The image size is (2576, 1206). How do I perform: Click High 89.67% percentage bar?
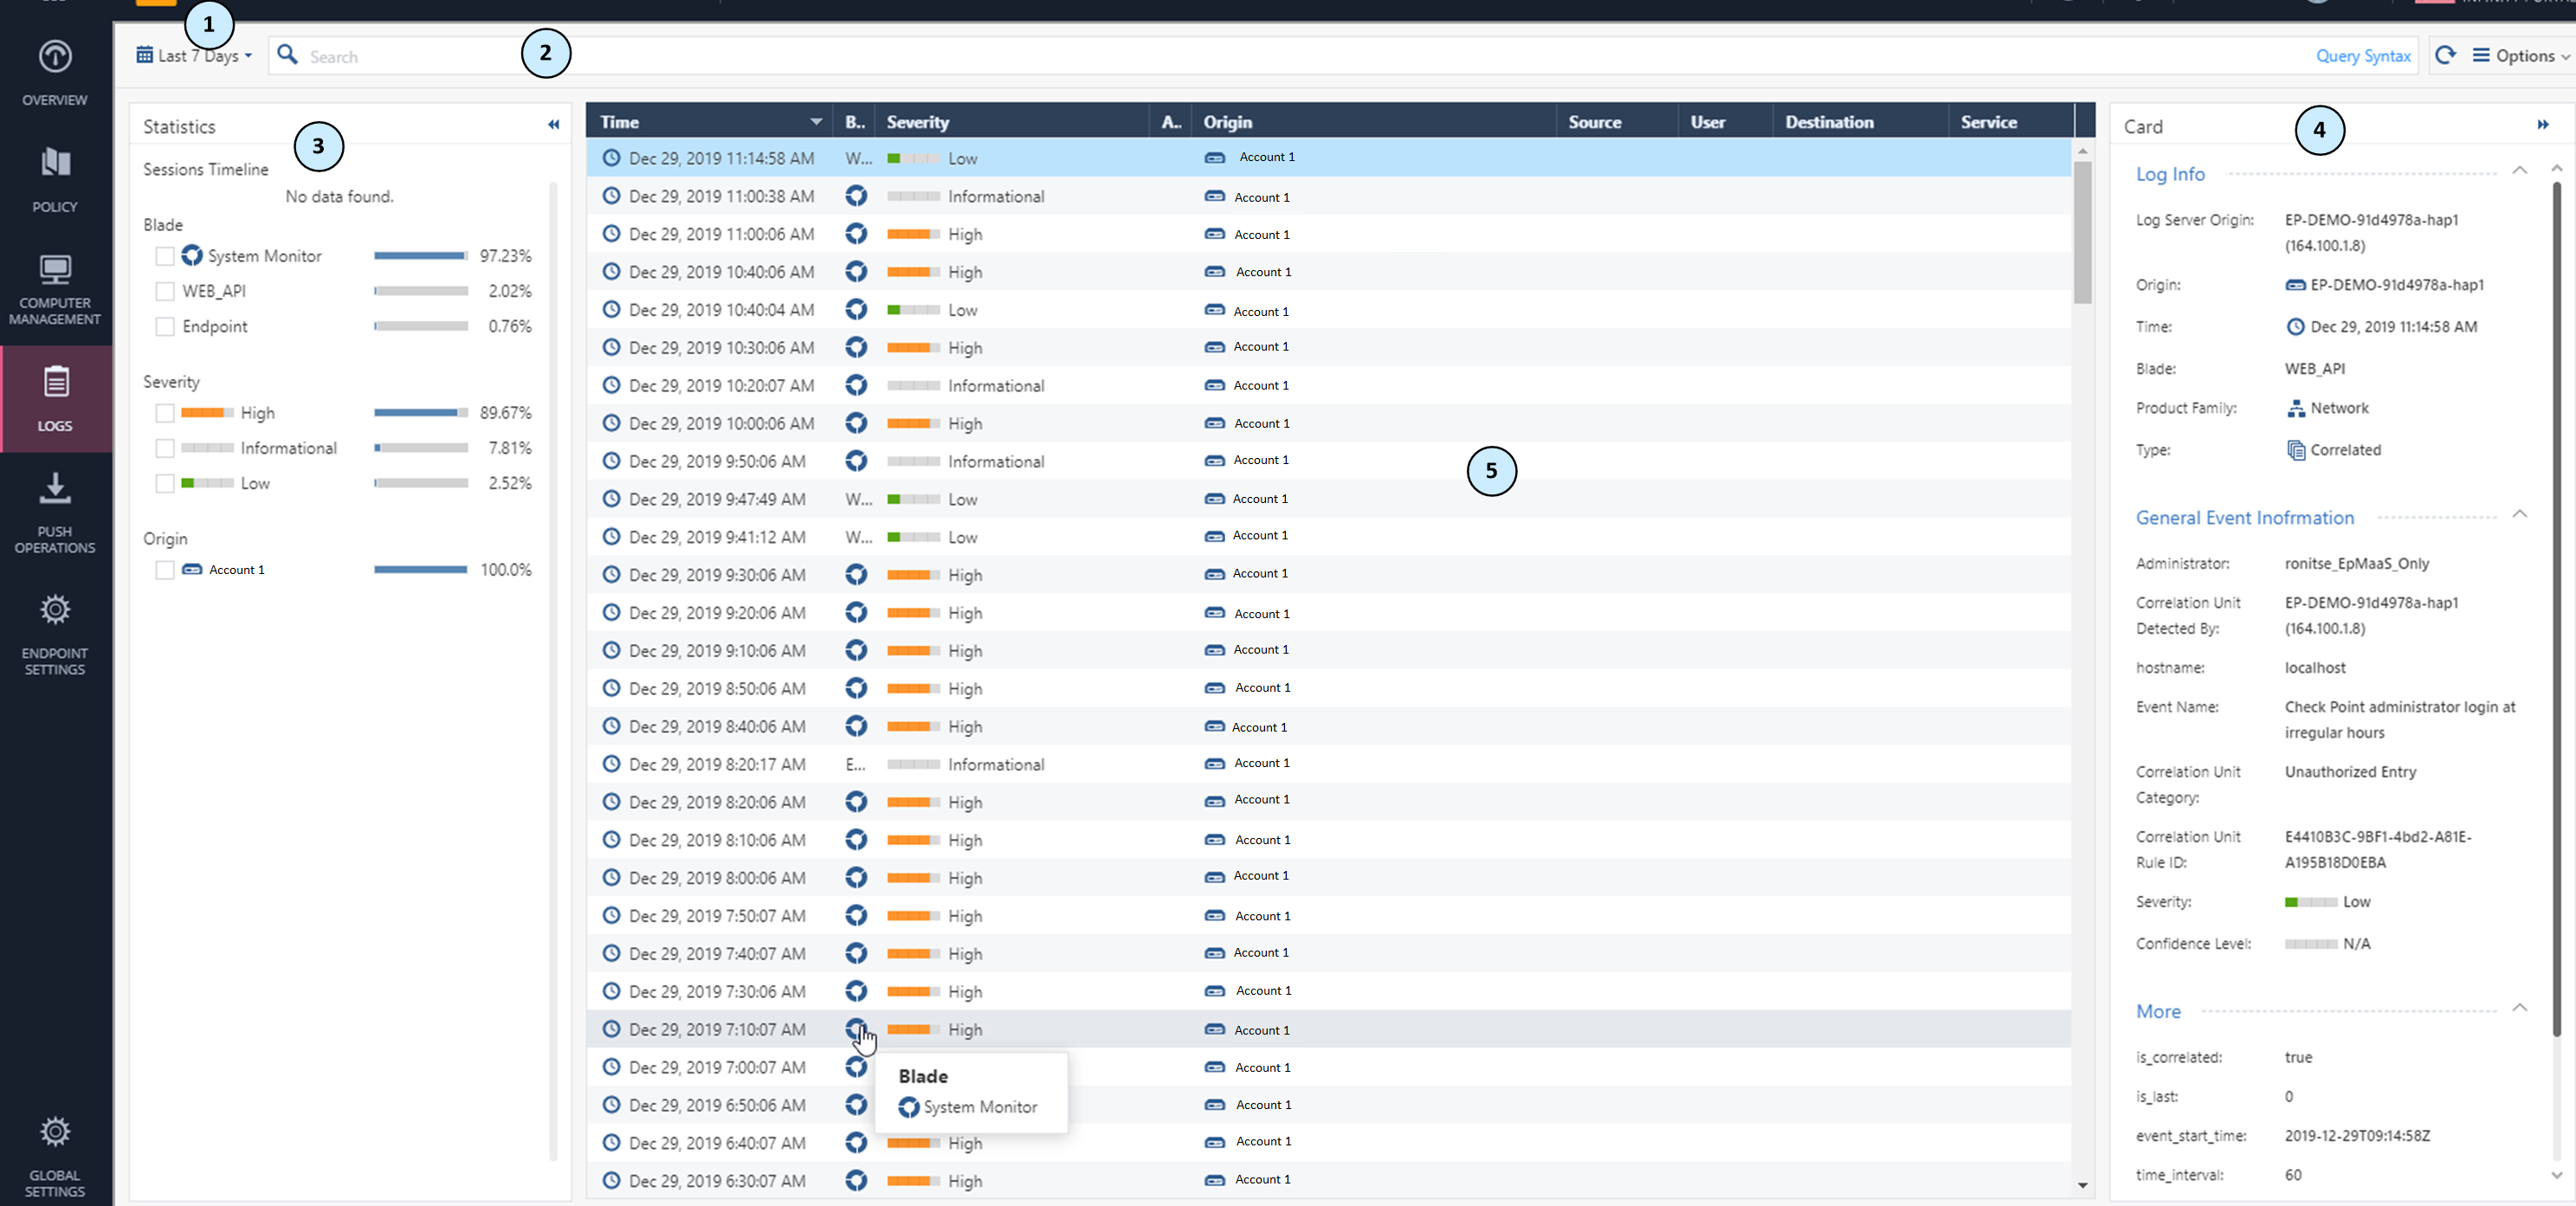click(x=421, y=413)
